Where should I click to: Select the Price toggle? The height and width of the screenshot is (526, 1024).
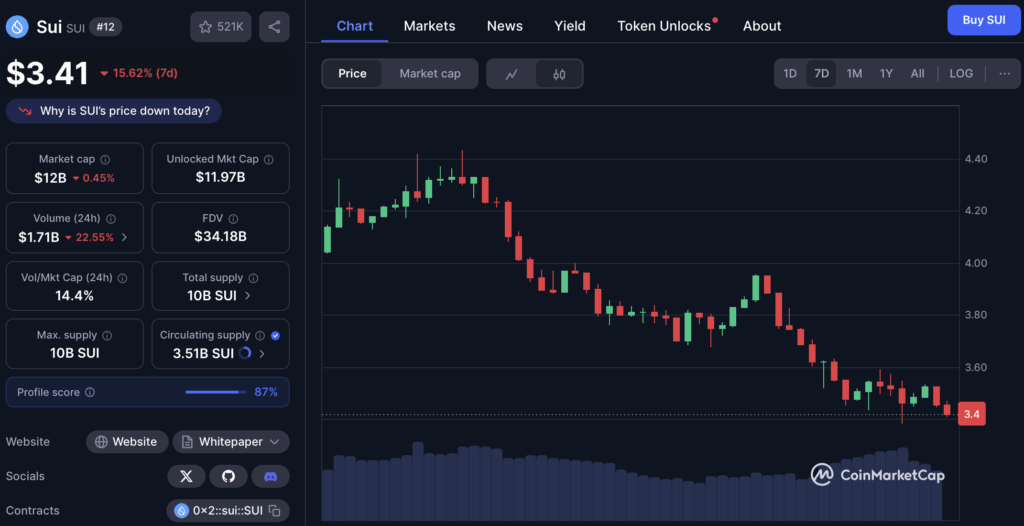352,74
